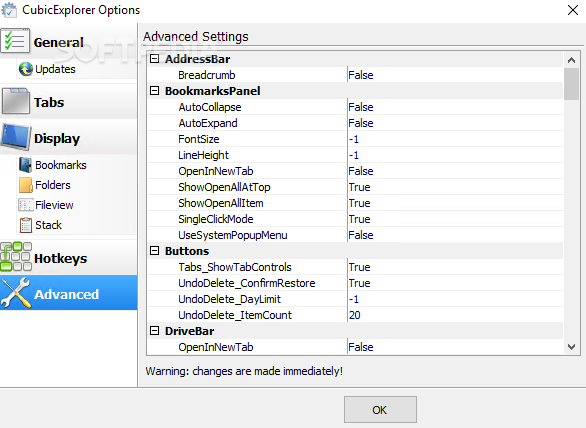Viewport: 586px width, 428px height.
Task: Click the Bookmarks book icon
Action: [25, 165]
